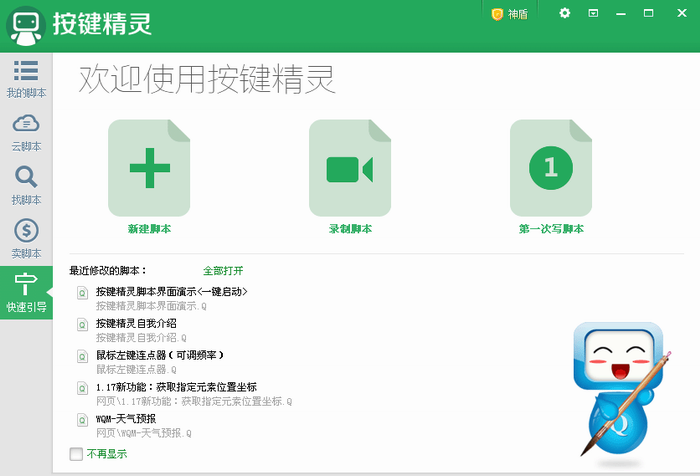Click the 新建脚本 plus icon
Screen dimensions: 700x476
[149, 169]
